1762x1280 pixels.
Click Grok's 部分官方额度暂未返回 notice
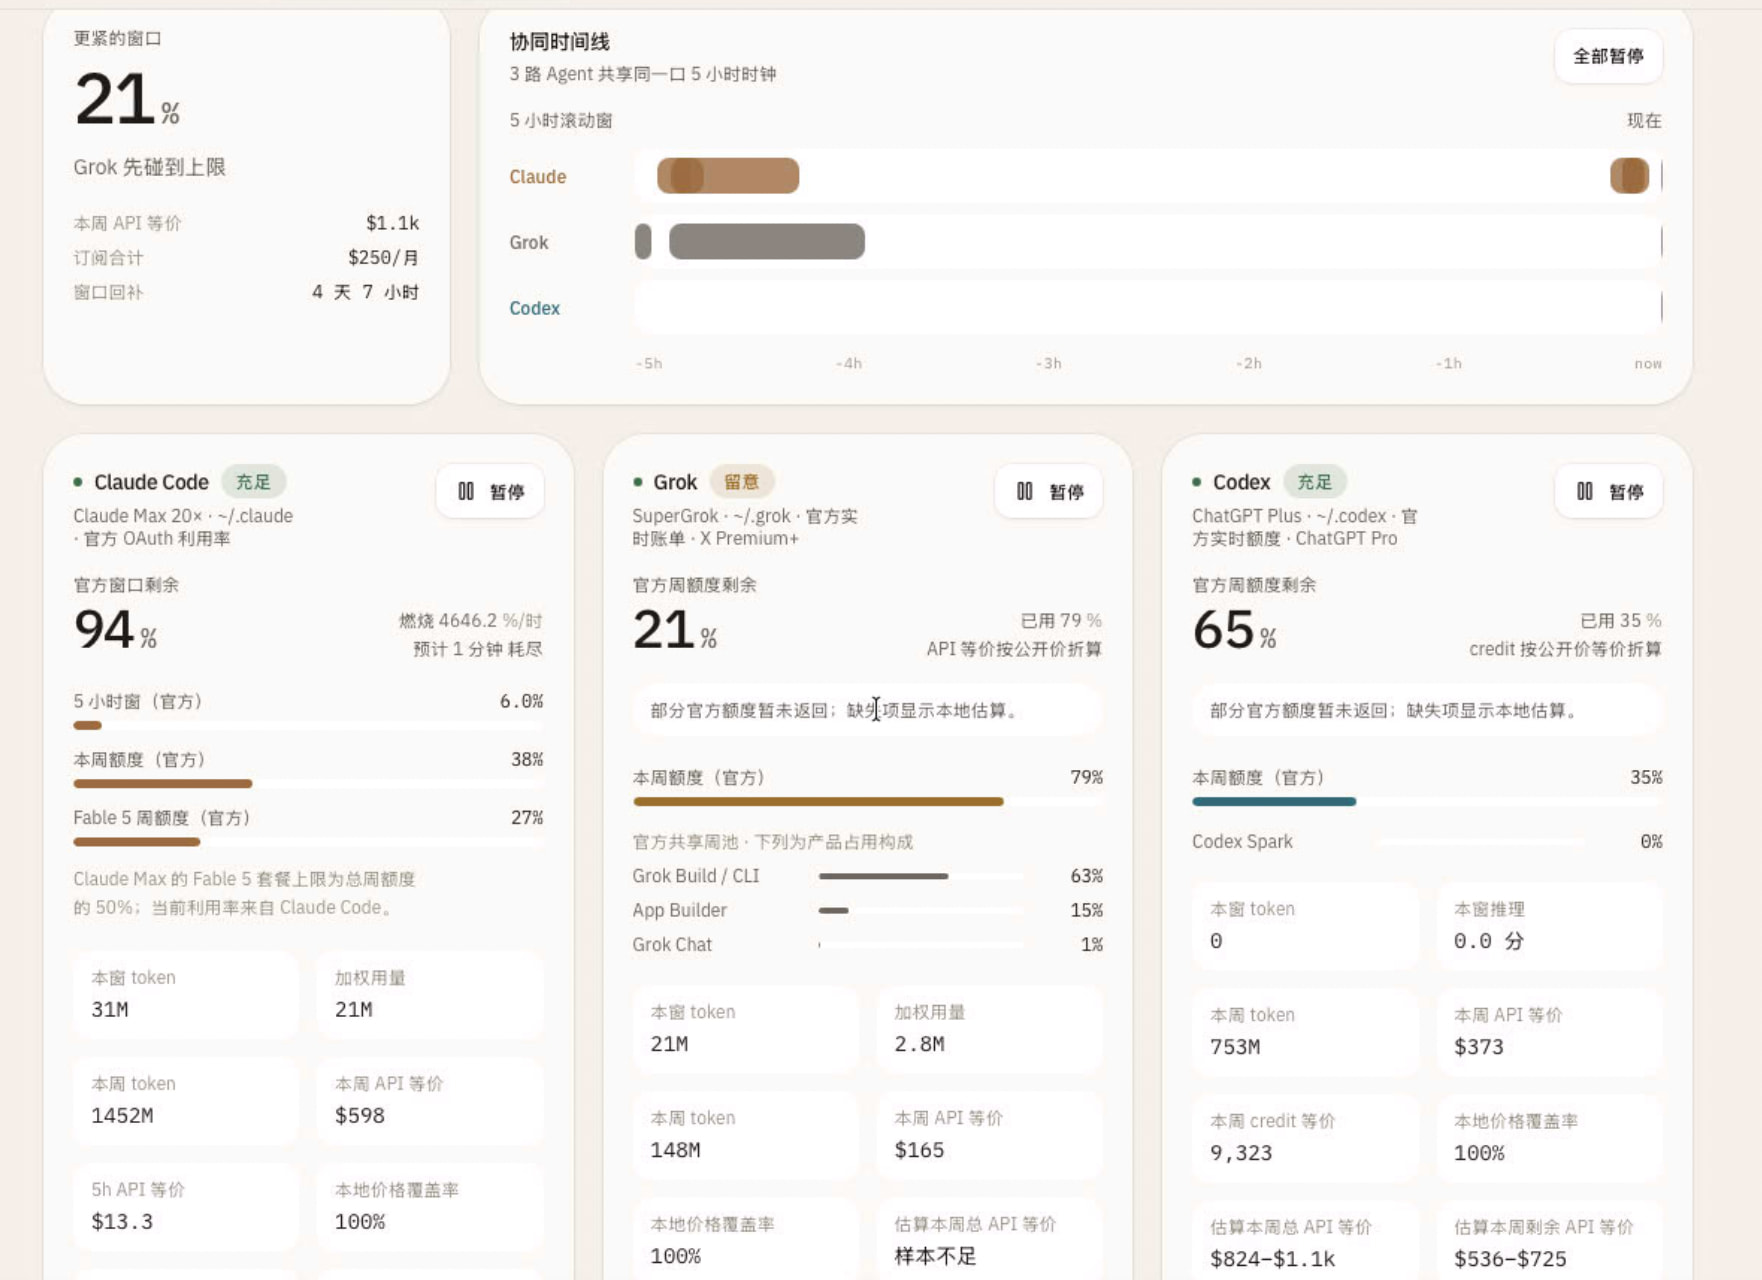click(867, 711)
